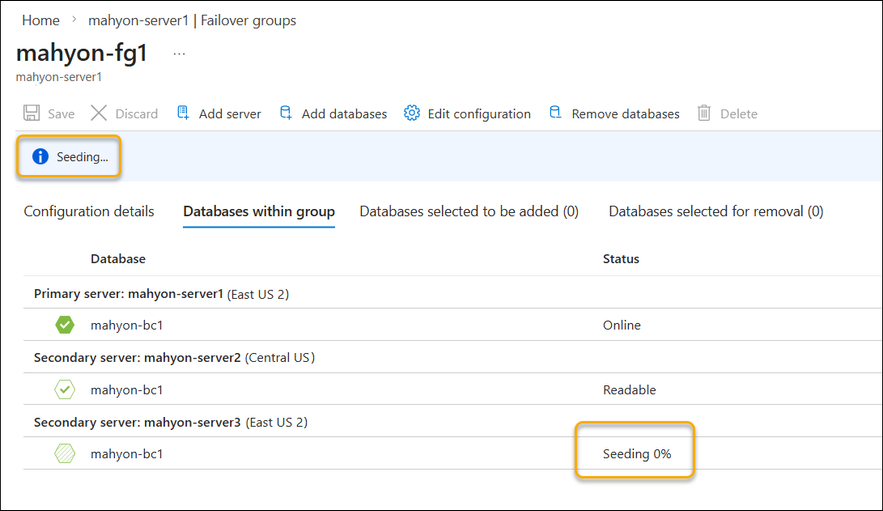883x511 pixels.
Task: Click the green online database icon
Action: pyautogui.click(x=65, y=325)
